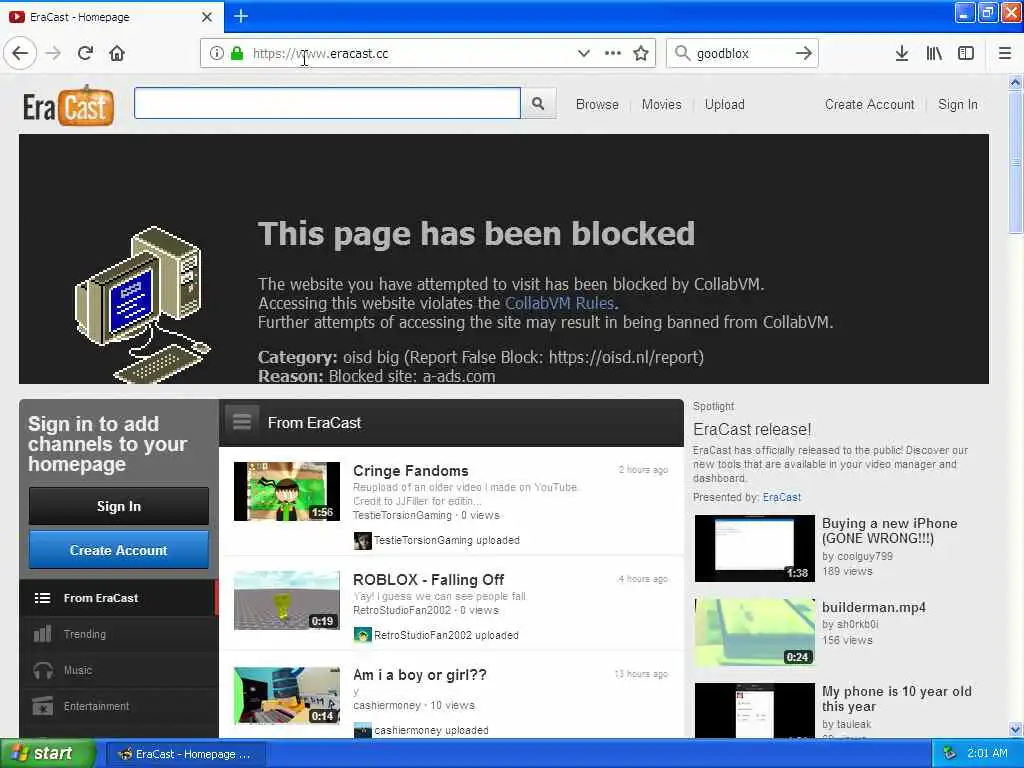Click EraCast - Homepage taskbar button

(x=185, y=754)
